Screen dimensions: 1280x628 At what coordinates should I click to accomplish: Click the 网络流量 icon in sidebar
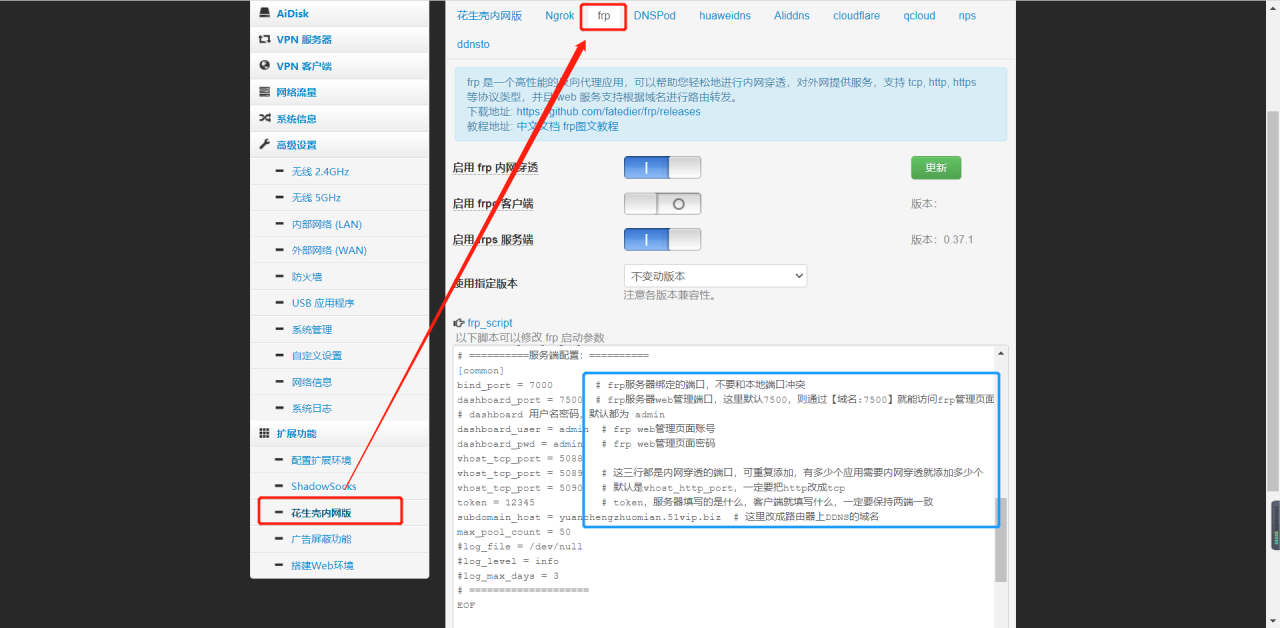[265, 92]
